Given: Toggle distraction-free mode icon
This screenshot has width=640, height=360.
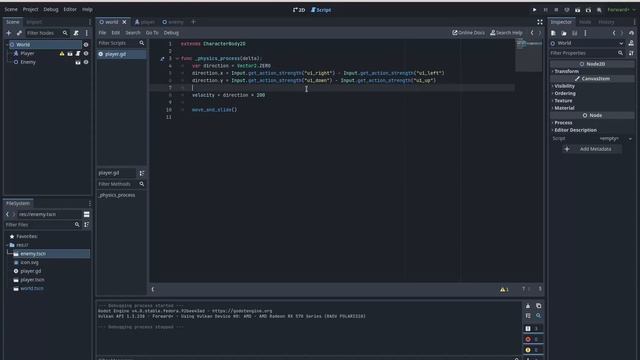Looking at the screenshot, I should click(540, 22).
